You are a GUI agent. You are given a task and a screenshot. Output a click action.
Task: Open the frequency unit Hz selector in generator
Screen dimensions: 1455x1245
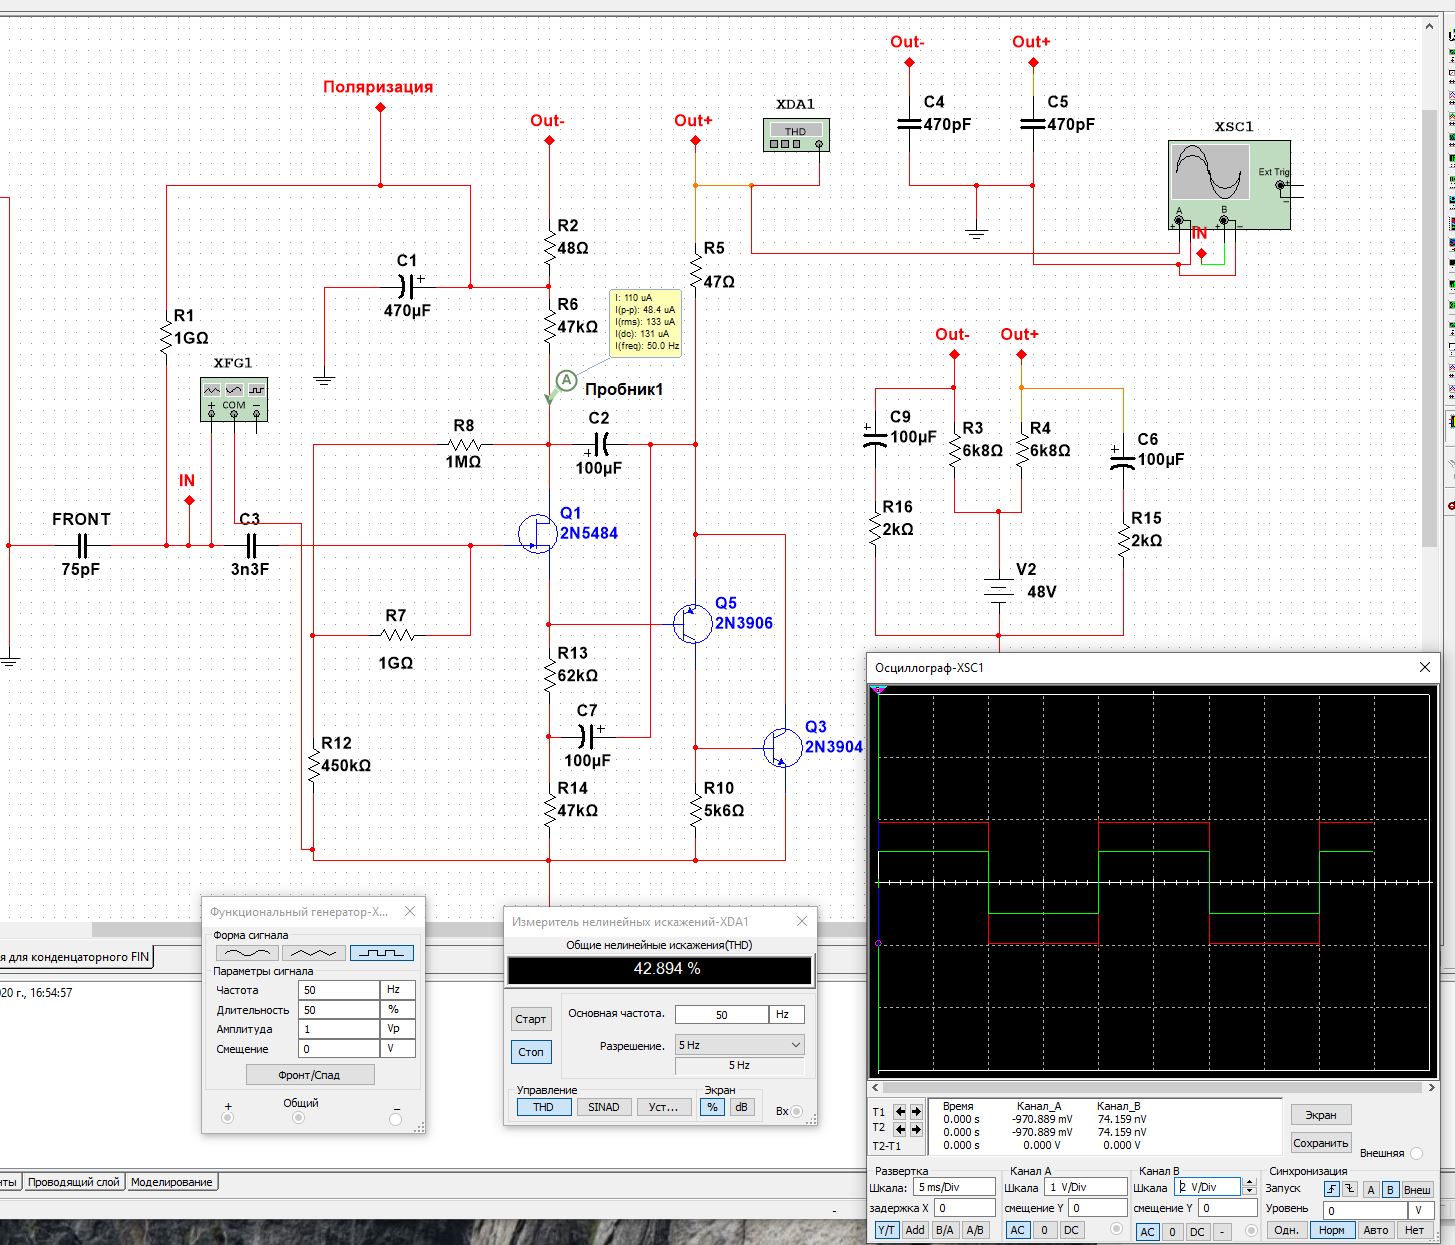click(x=397, y=990)
